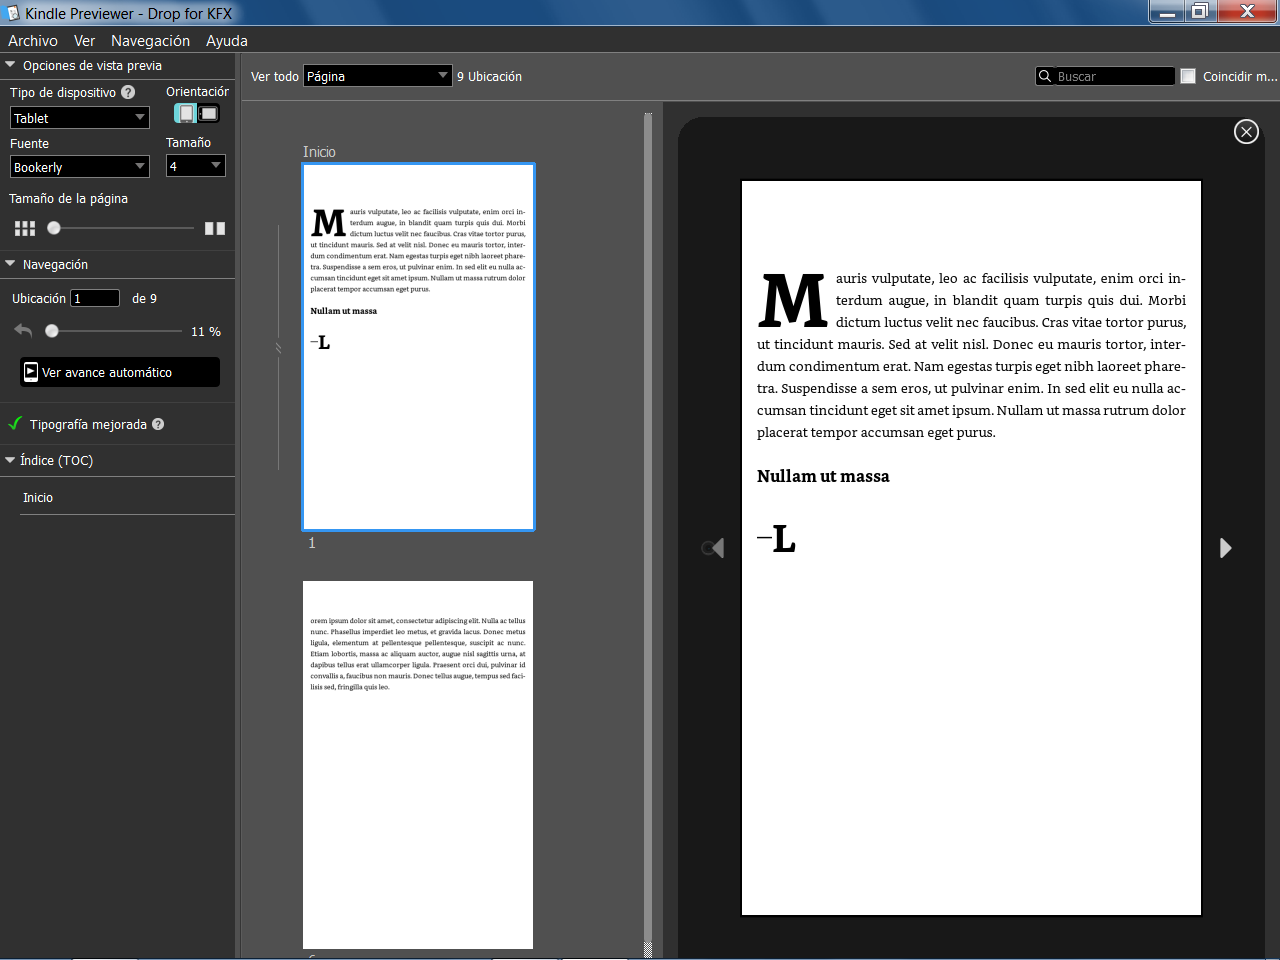Collapse the Índice (TOC) section
Viewport: 1280px width, 960px height.
10,460
